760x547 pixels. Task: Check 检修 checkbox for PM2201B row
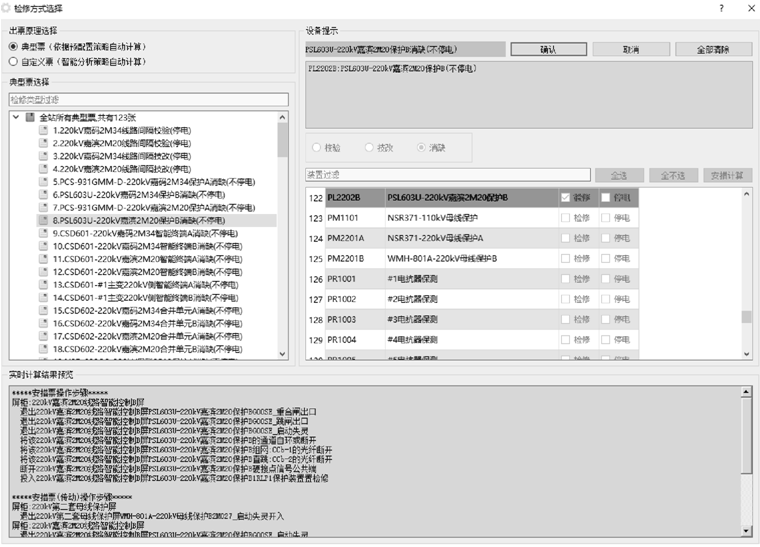[x=565, y=258]
